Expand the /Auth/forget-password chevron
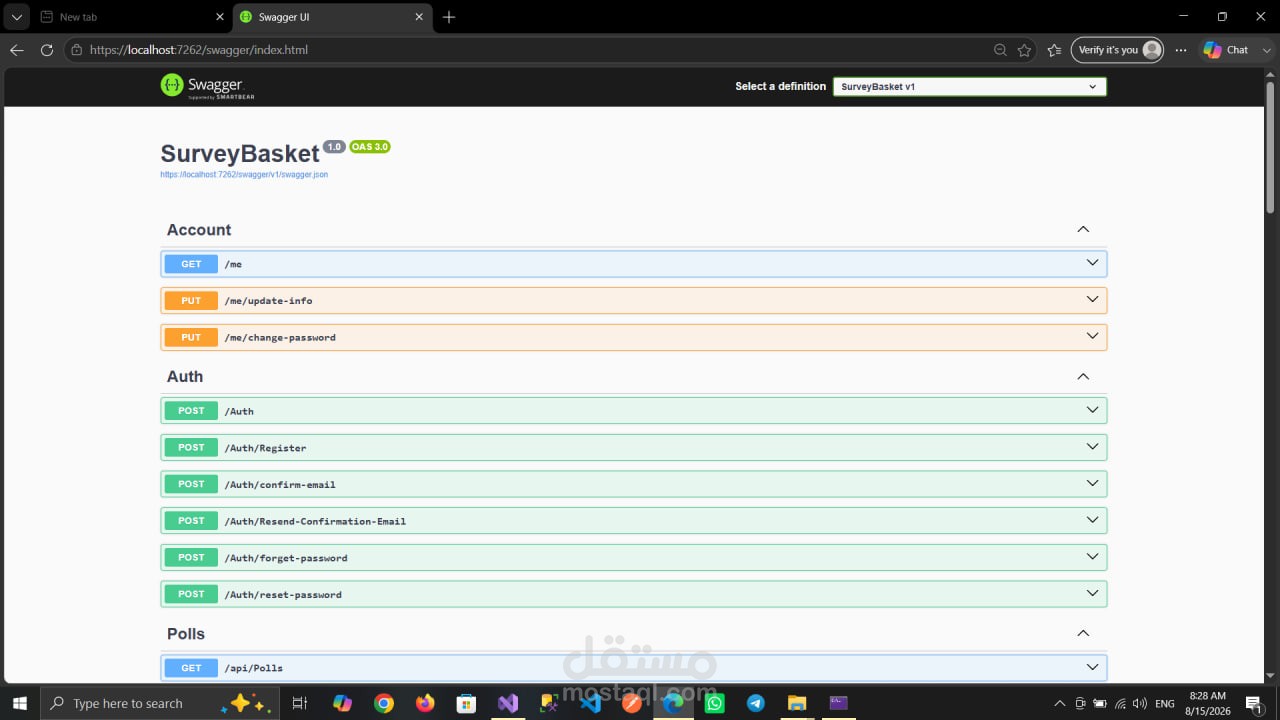The image size is (1280, 720). 1092,557
